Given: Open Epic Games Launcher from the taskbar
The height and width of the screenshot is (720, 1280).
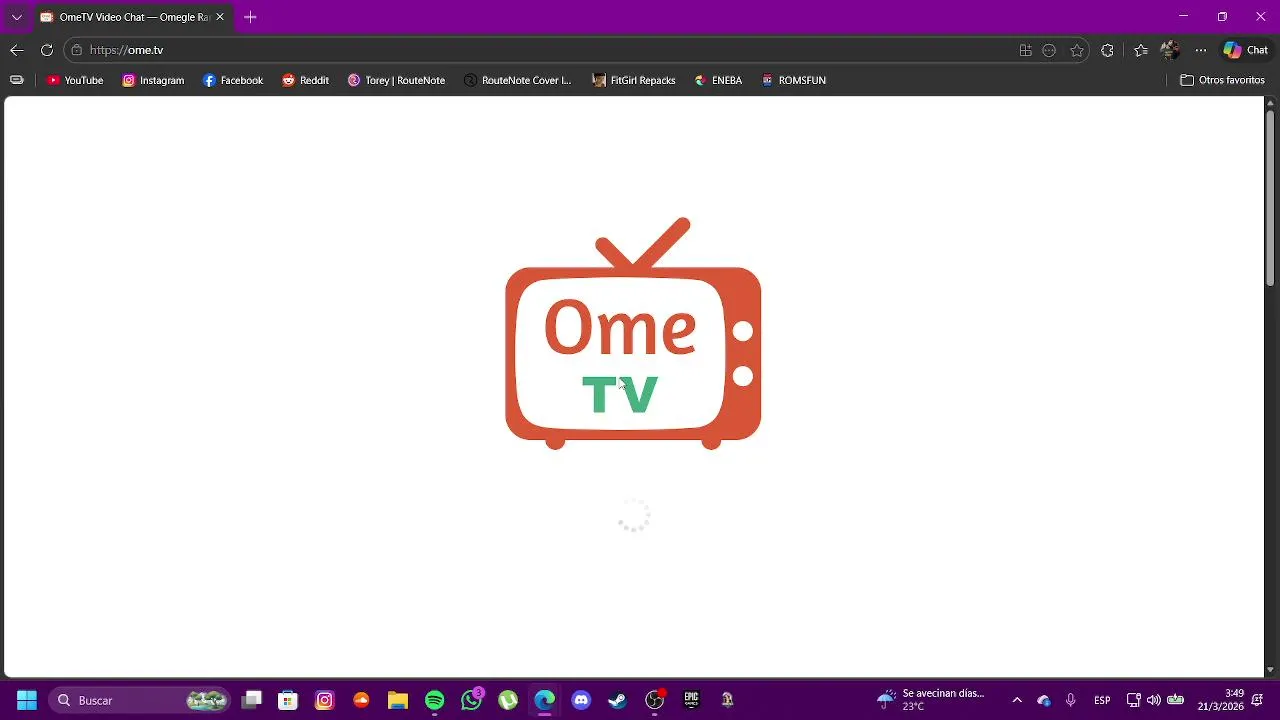Looking at the screenshot, I should [x=691, y=700].
